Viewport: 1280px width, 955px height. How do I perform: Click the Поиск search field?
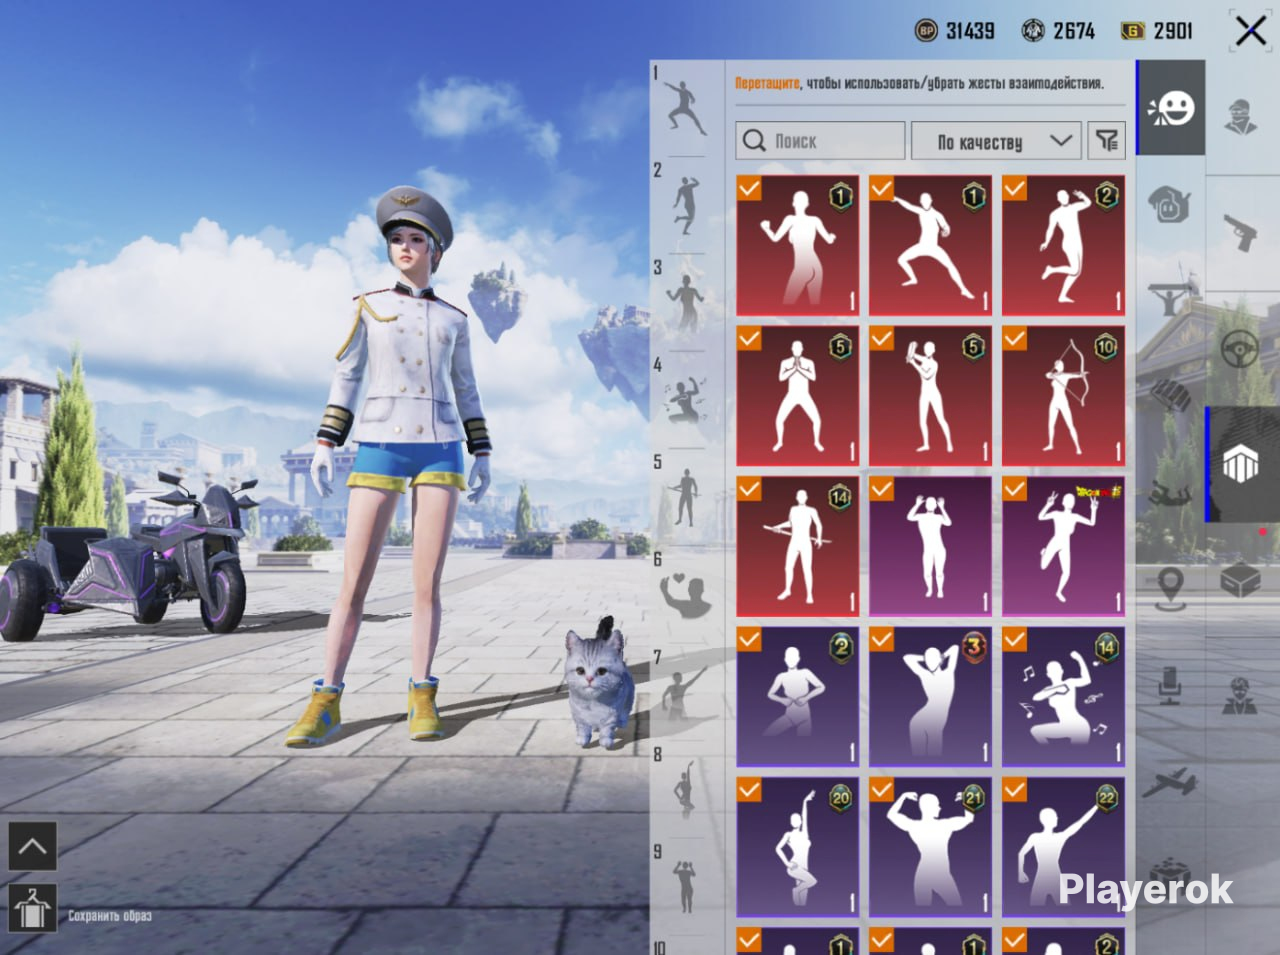tap(820, 141)
